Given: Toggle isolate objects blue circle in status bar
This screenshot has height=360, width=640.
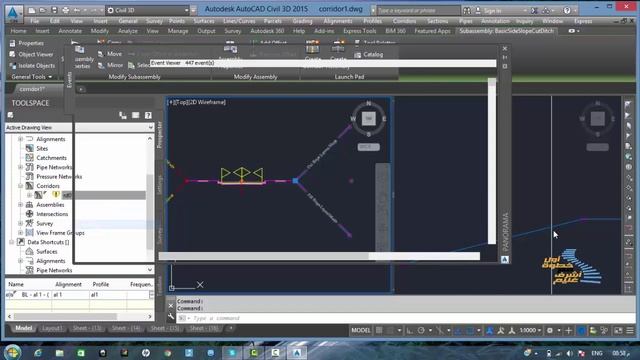Looking at the screenshot, I should click(581, 330).
